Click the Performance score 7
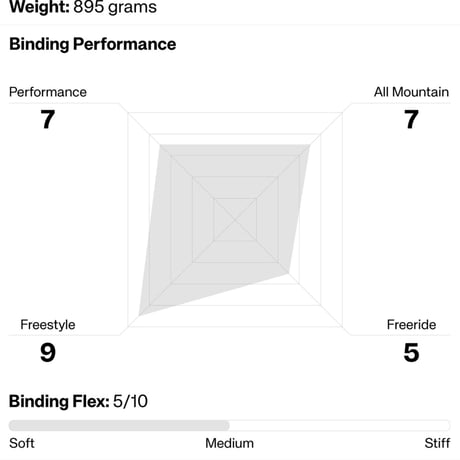460x460 pixels. [x=48, y=119]
